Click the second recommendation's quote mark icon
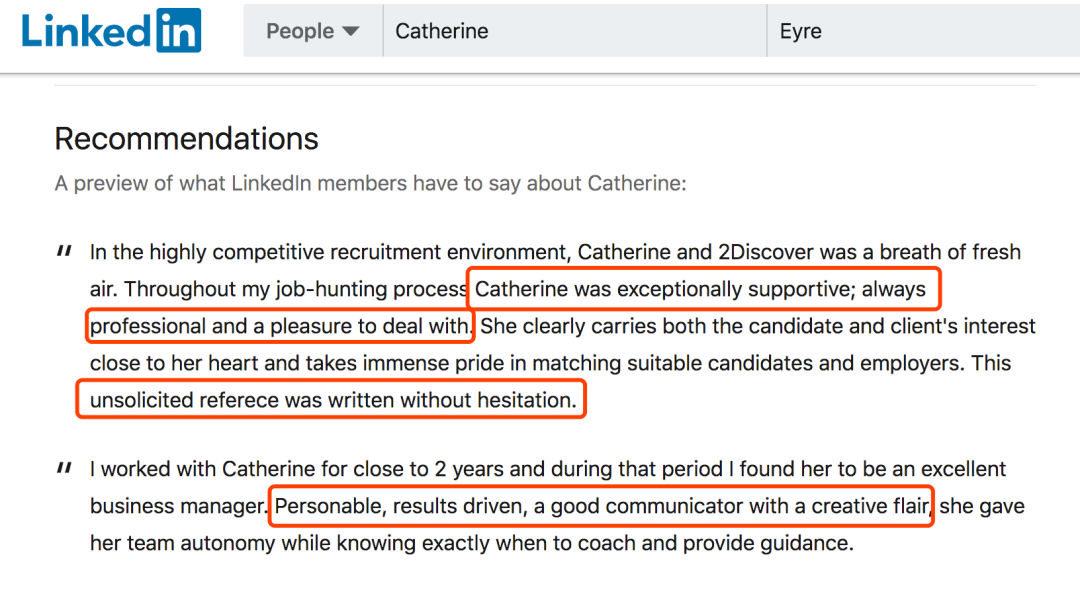1080x590 pixels. (64, 468)
